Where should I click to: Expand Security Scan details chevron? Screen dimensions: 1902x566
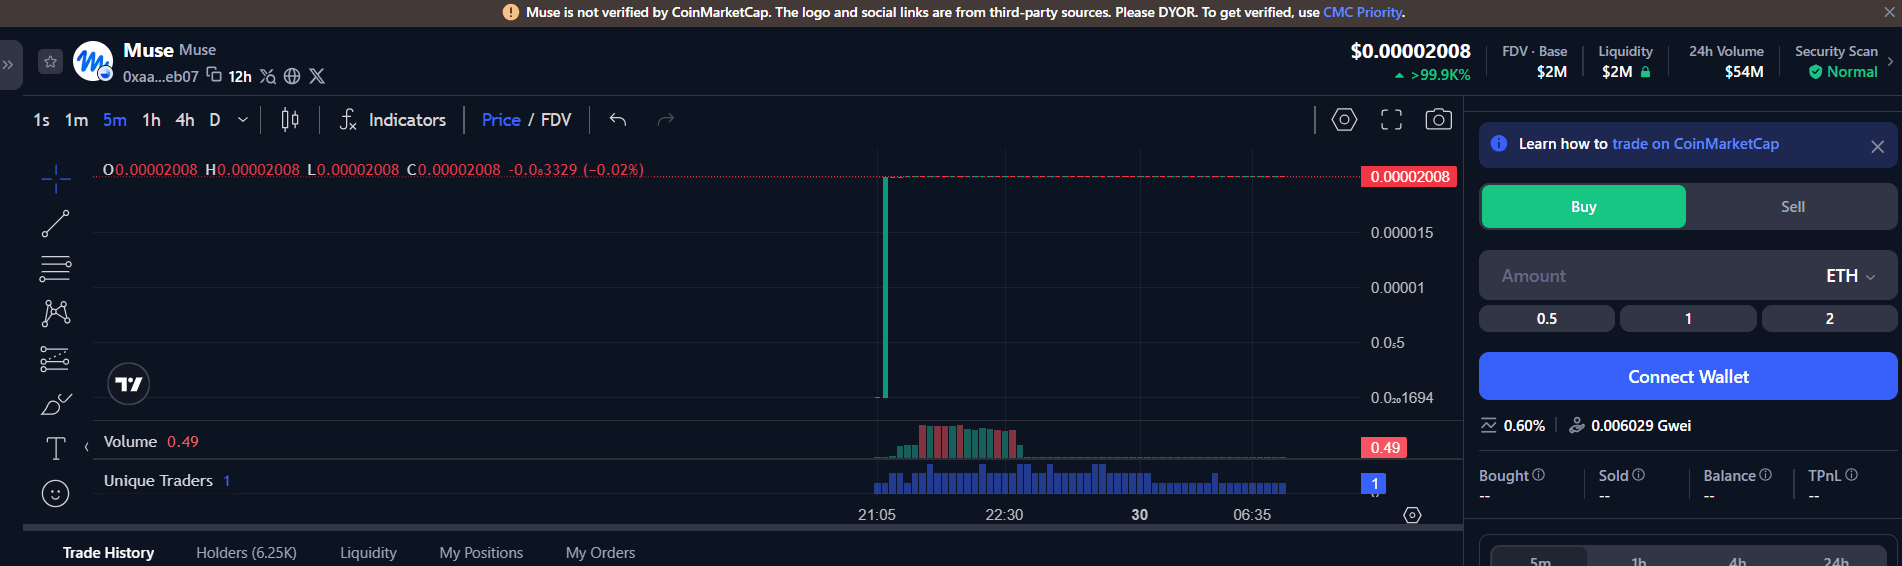point(1890,62)
